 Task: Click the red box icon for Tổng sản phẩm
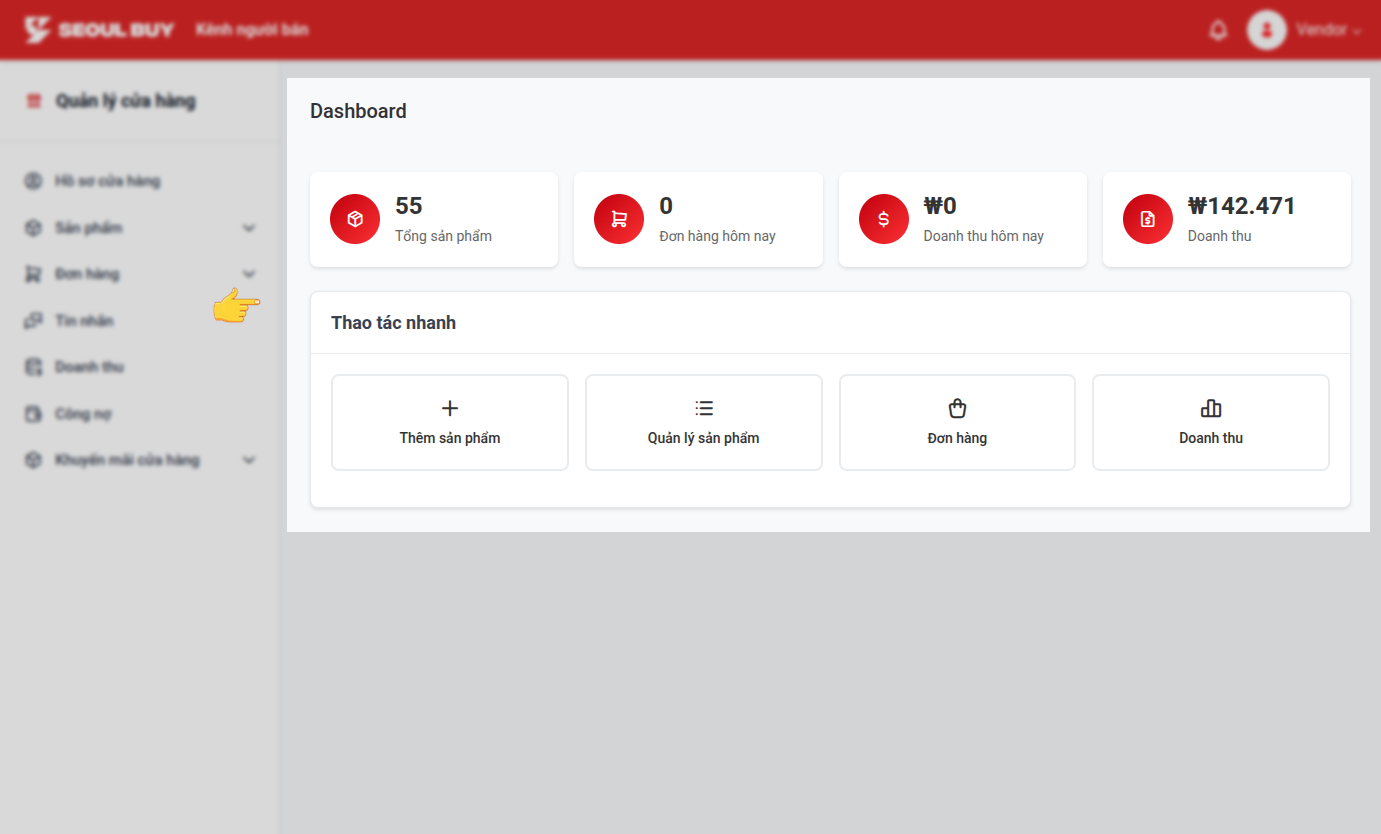(355, 219)
